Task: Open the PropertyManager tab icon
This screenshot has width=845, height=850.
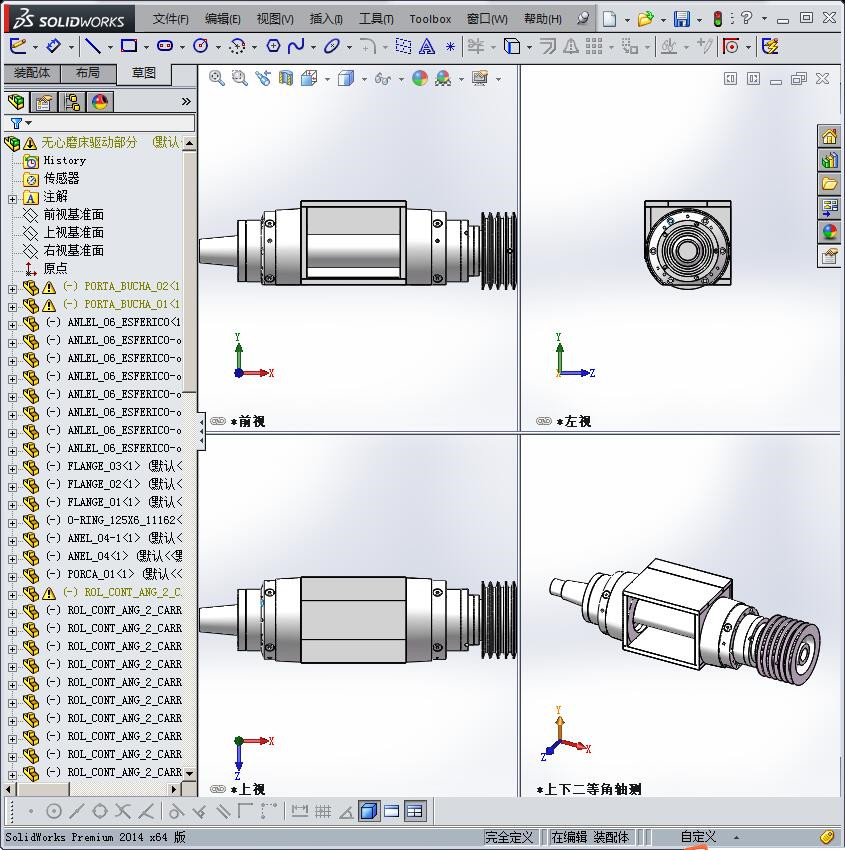Action: point(44,102)
